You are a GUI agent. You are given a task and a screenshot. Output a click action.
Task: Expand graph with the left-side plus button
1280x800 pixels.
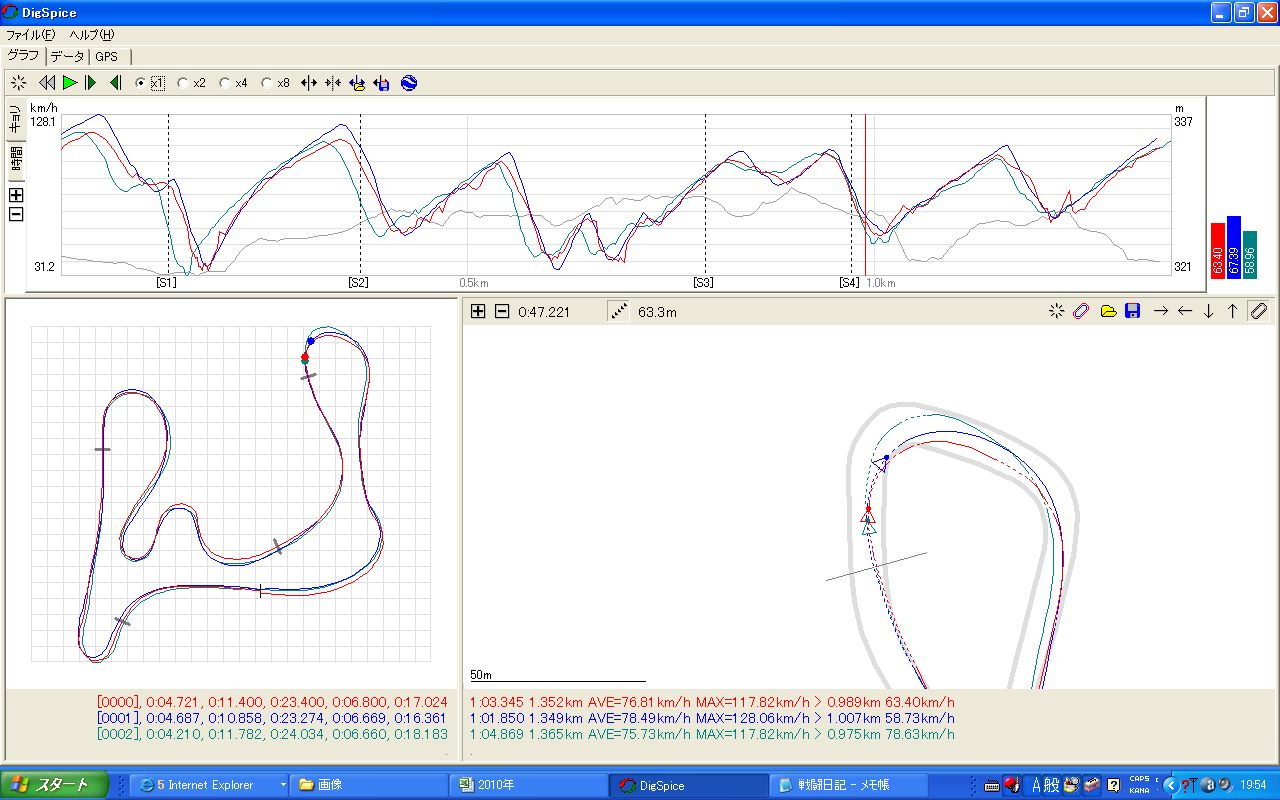(x=16, y=195)
